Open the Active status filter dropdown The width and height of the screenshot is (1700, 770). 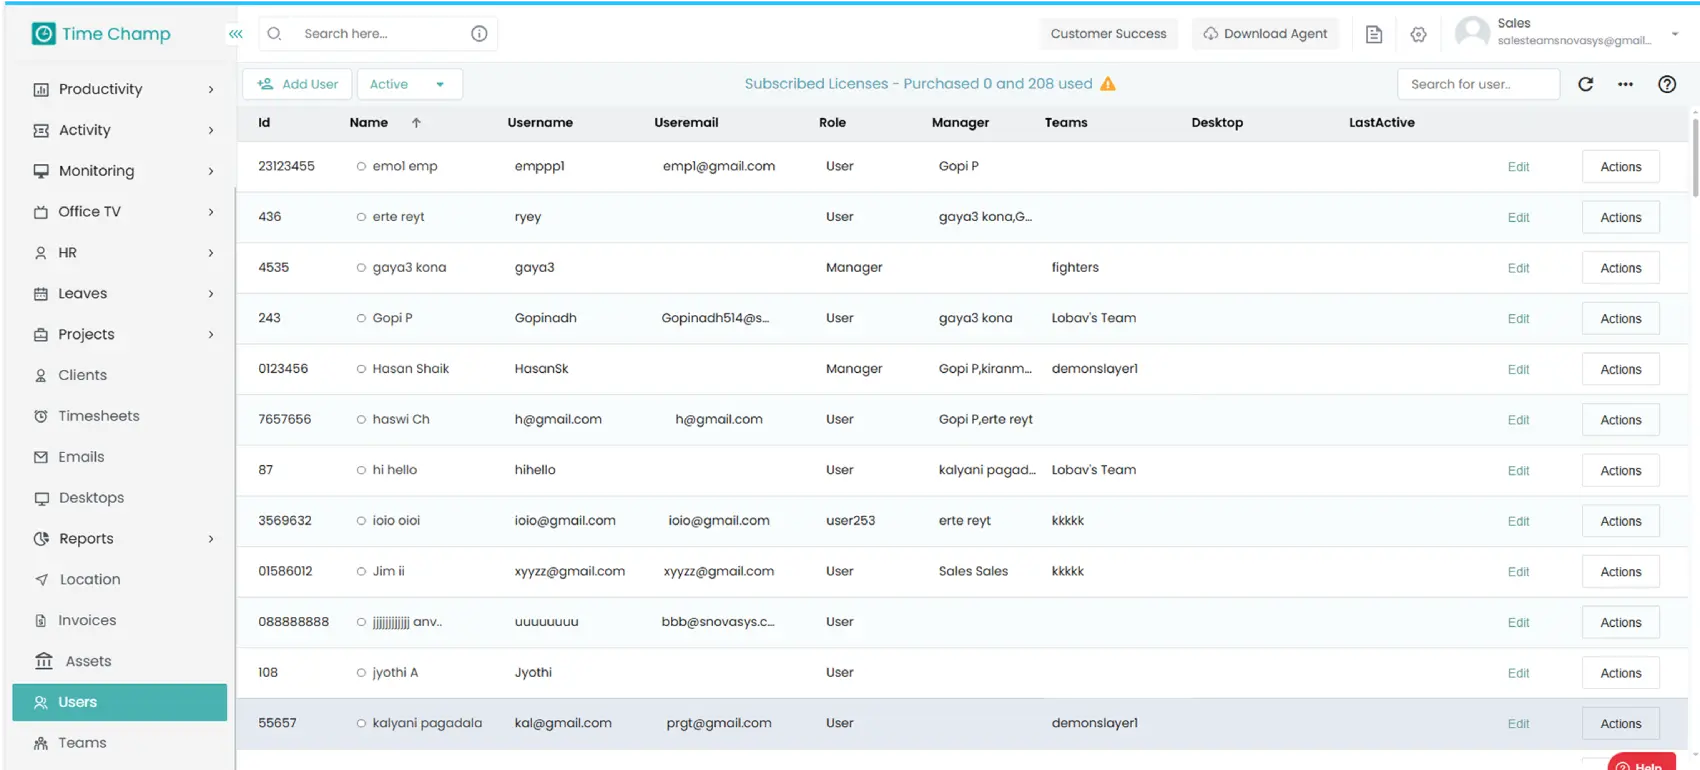tap(409, 84)
